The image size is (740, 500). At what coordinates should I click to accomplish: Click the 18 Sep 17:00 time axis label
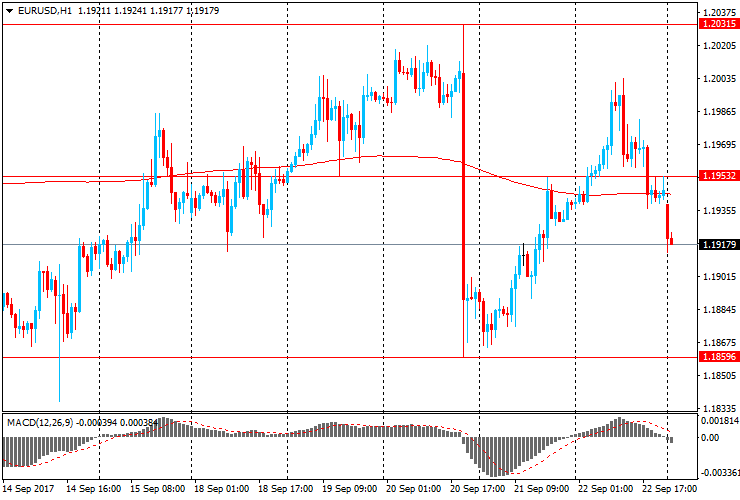coord(285,489)
